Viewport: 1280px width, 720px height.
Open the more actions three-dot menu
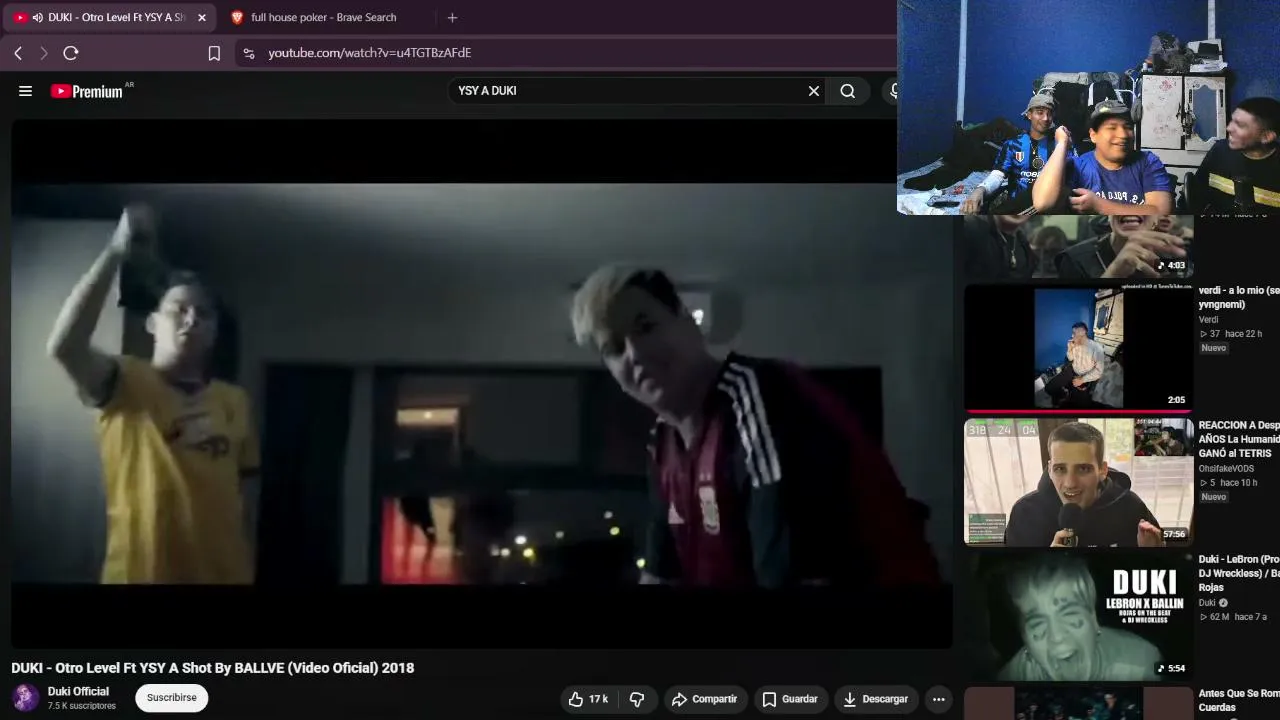(x=939, y=699)
